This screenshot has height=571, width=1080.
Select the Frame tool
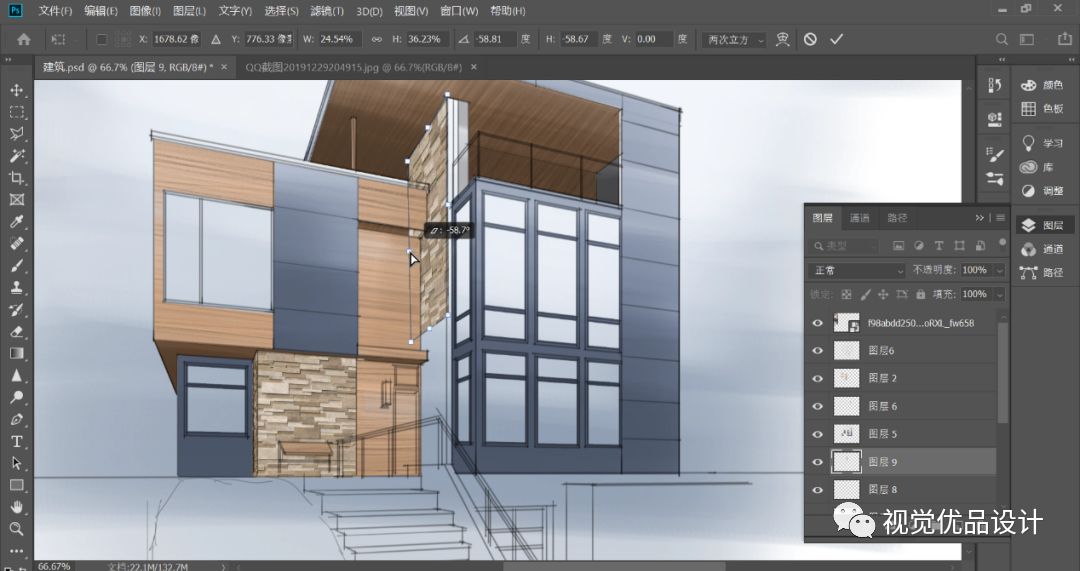[x=17, y=200]
